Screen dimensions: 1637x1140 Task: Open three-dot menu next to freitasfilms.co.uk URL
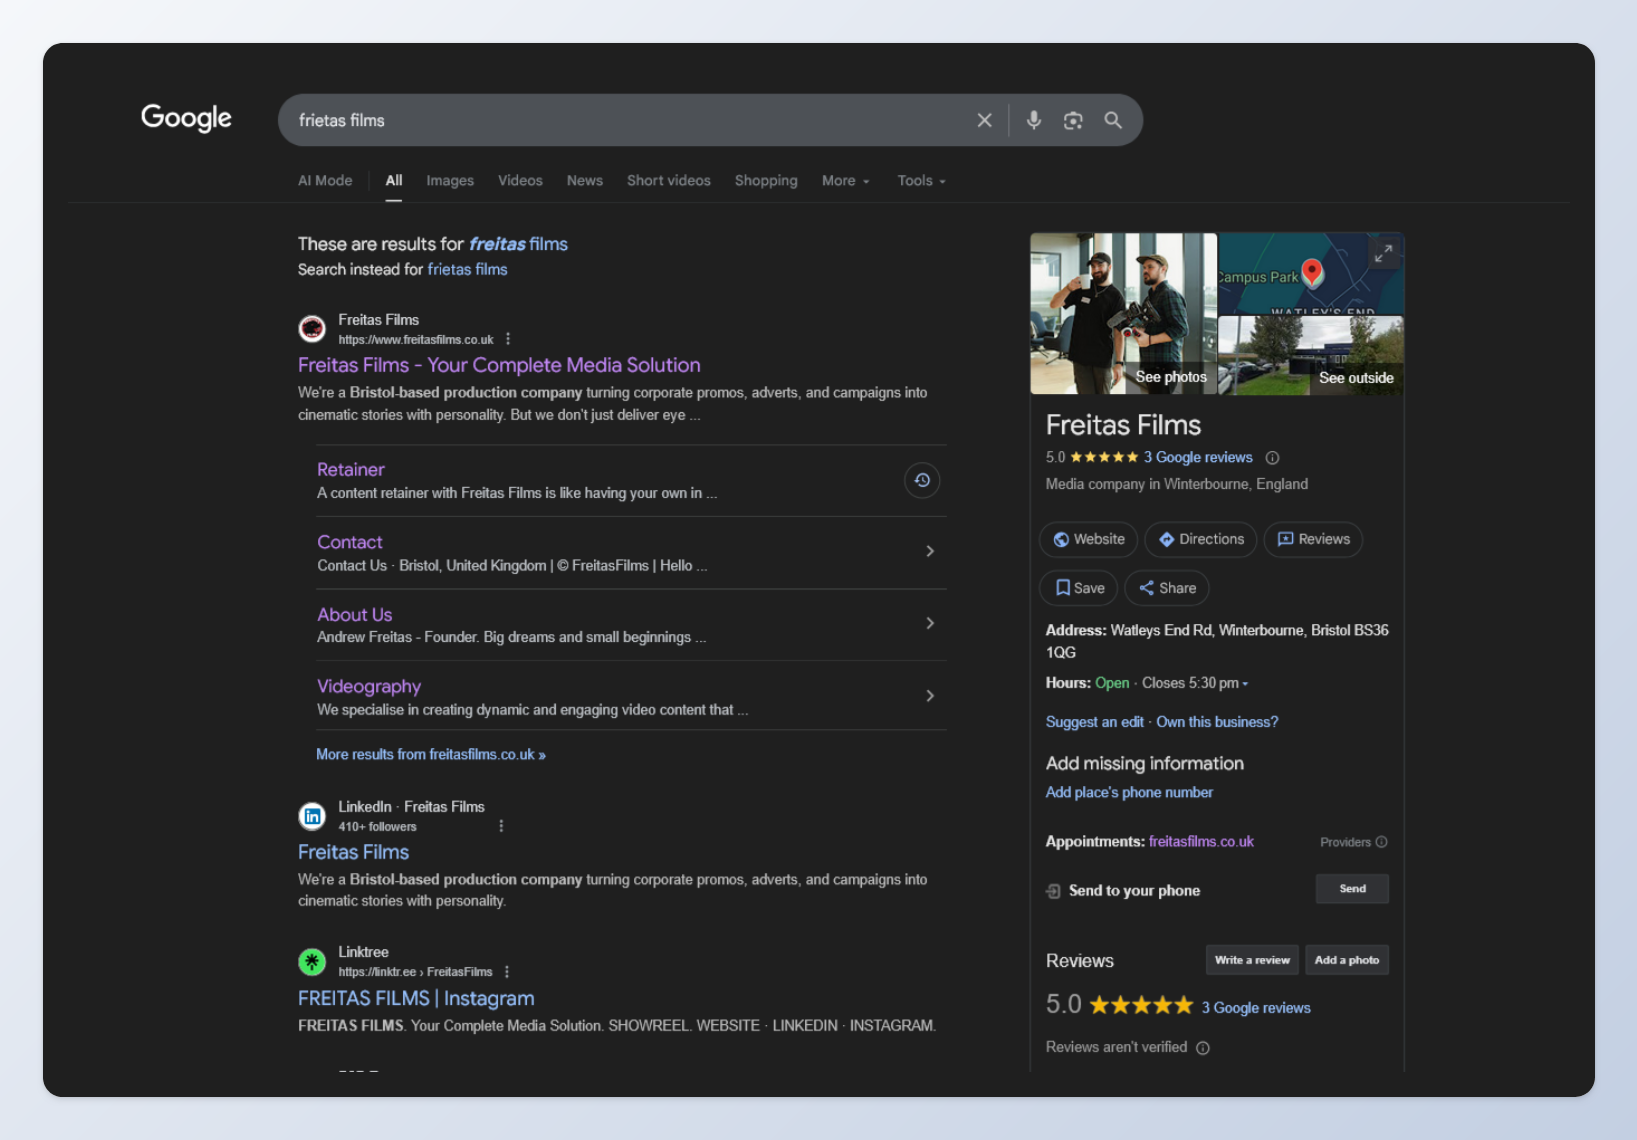(x=508, y=339)
